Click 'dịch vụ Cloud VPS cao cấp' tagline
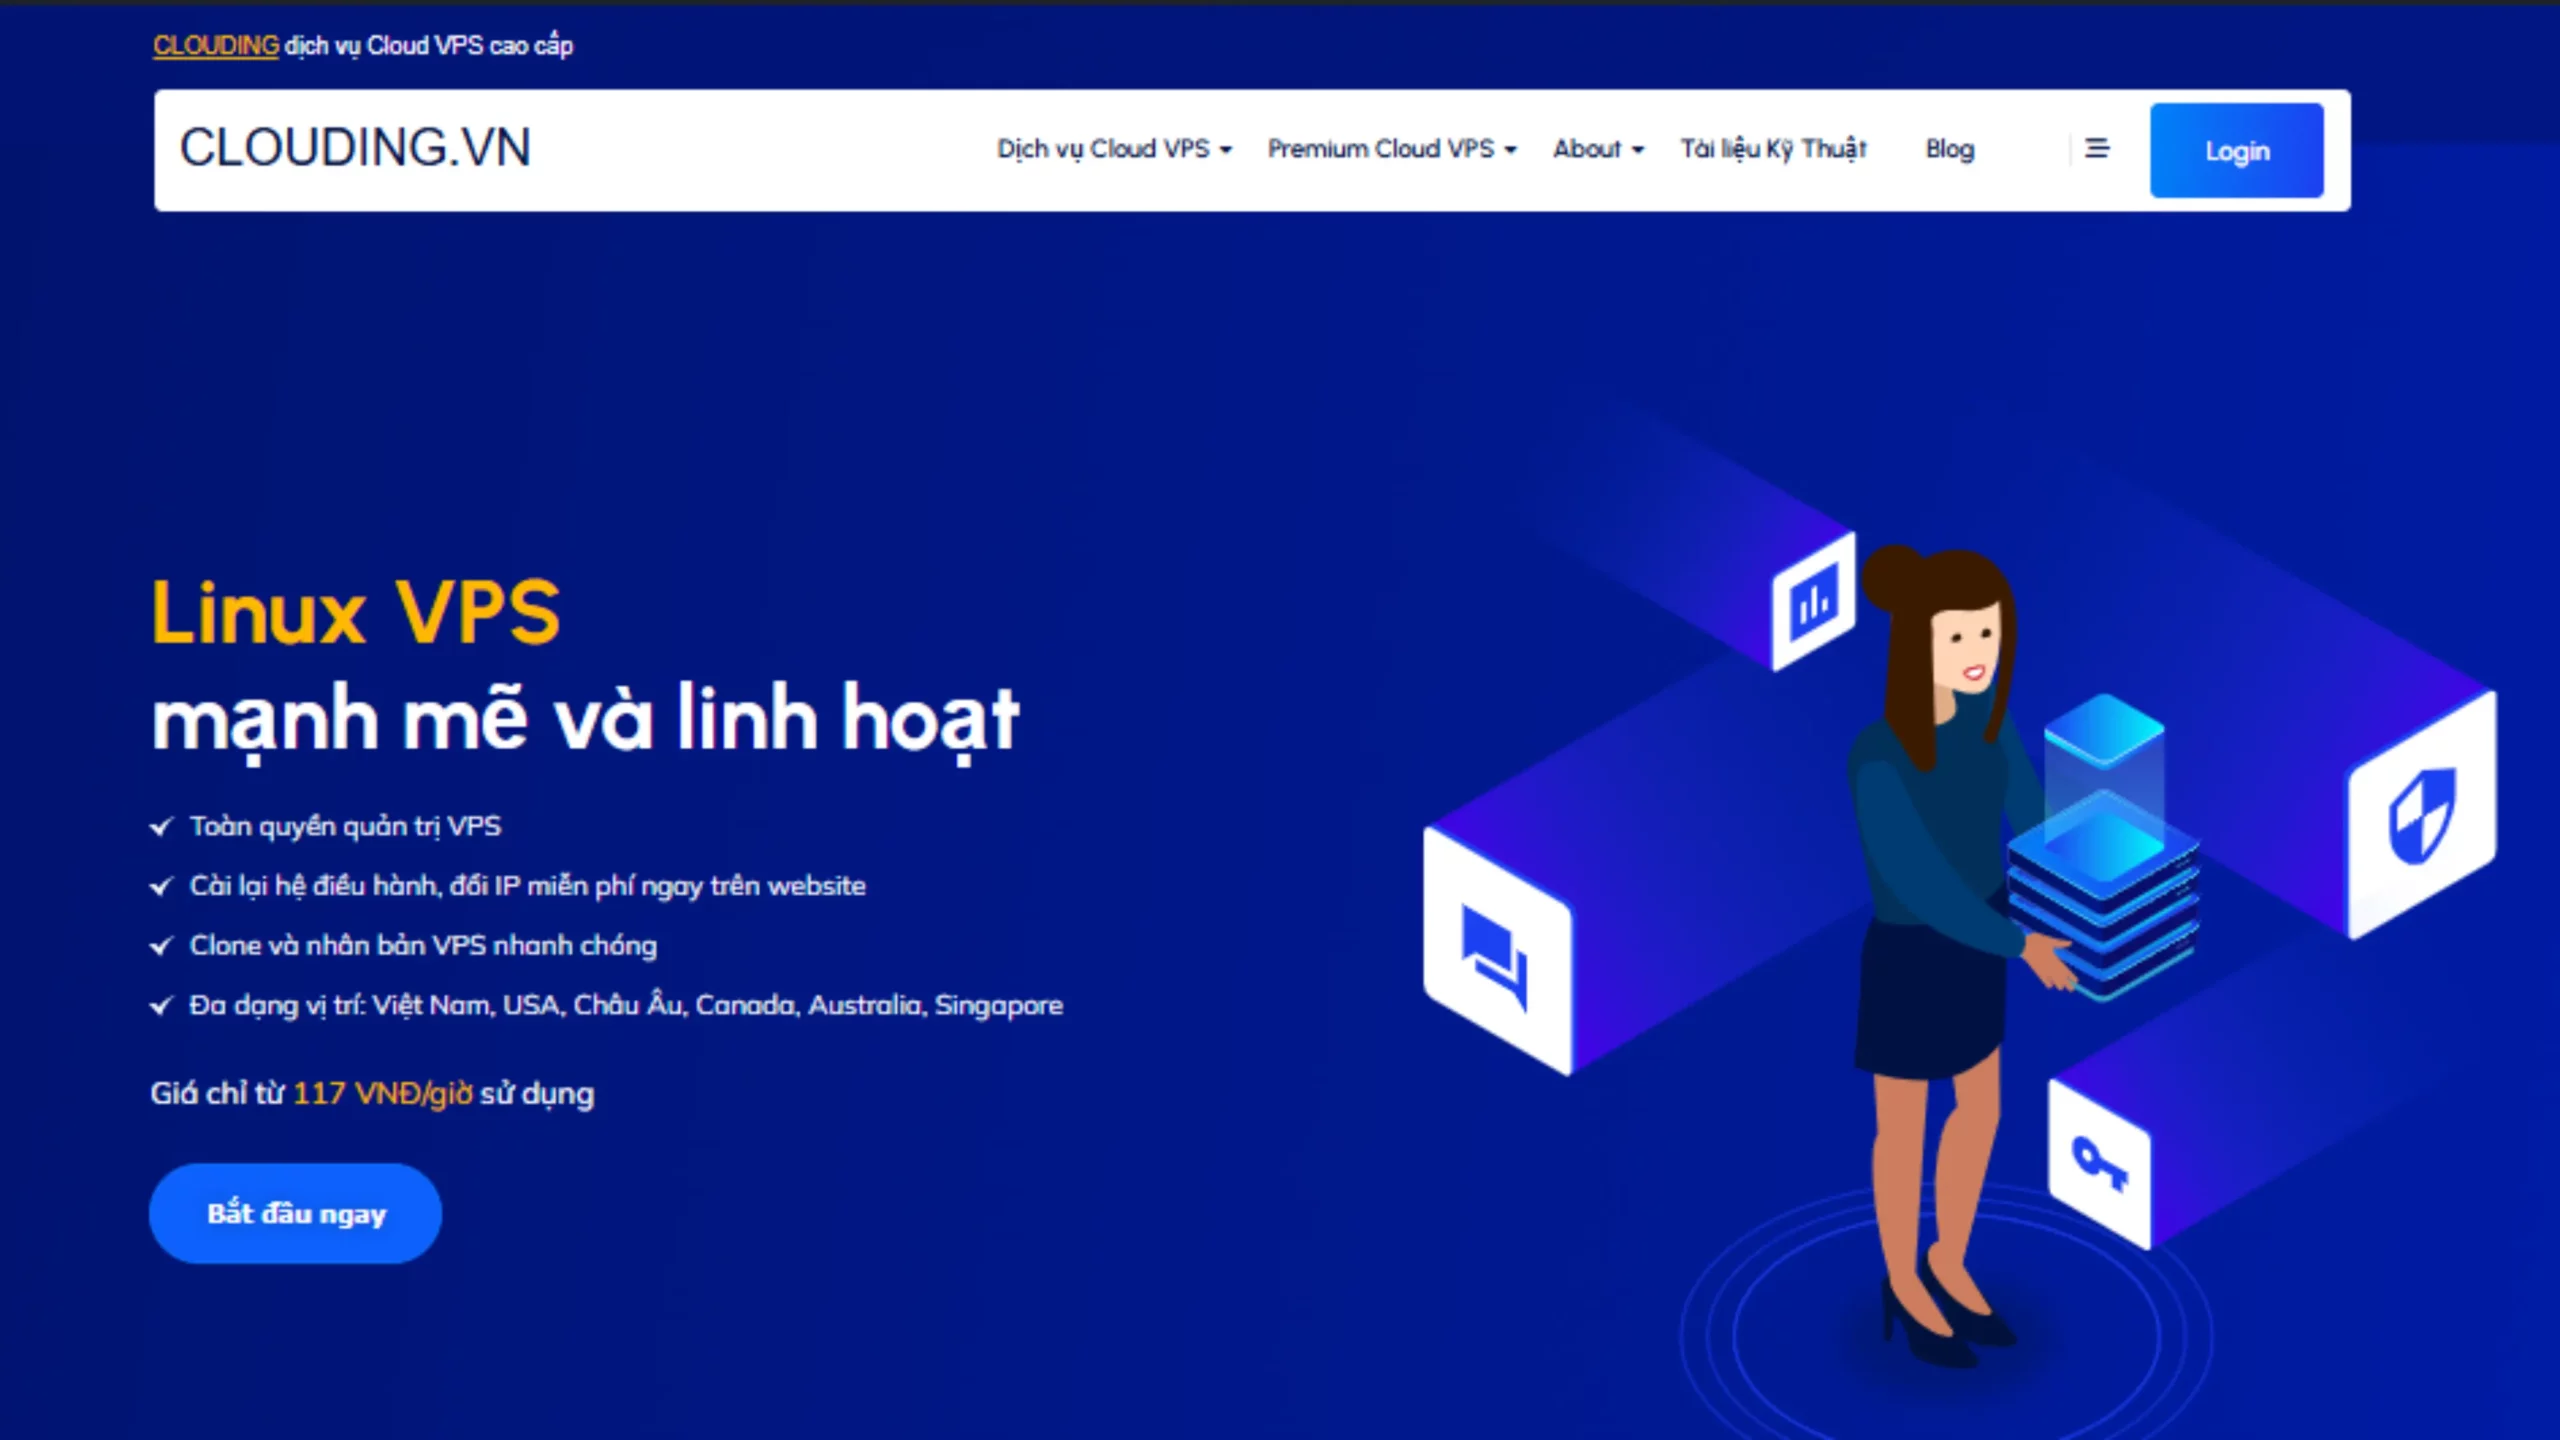 click(x=429, y=46)
